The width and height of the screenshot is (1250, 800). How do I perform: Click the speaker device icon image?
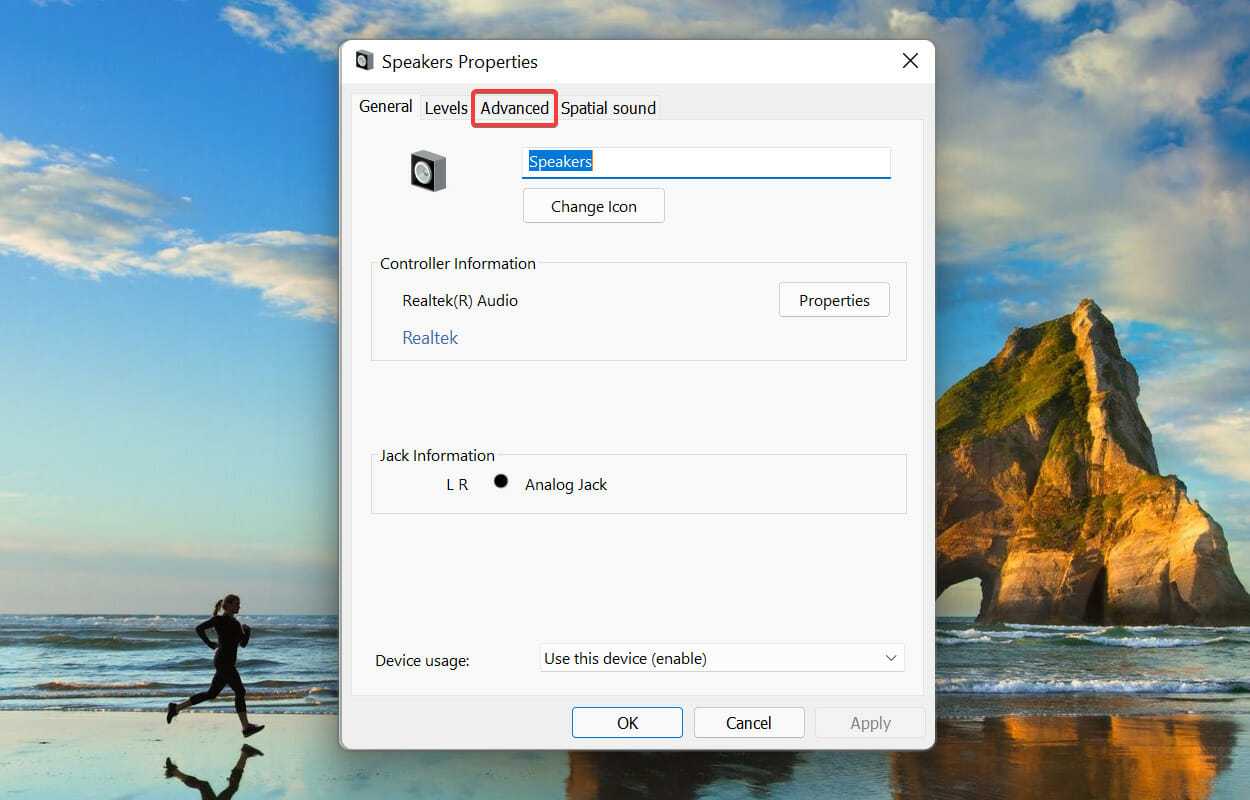coord(428,171)
